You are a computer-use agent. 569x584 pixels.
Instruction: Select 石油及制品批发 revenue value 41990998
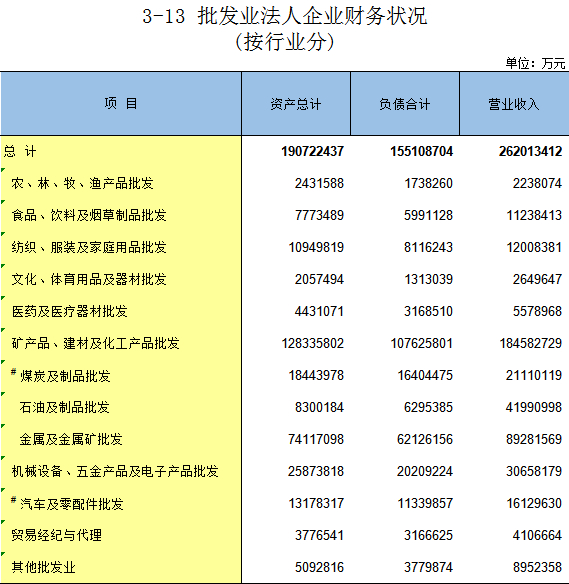pyautogui.click(x=534, y=407)
